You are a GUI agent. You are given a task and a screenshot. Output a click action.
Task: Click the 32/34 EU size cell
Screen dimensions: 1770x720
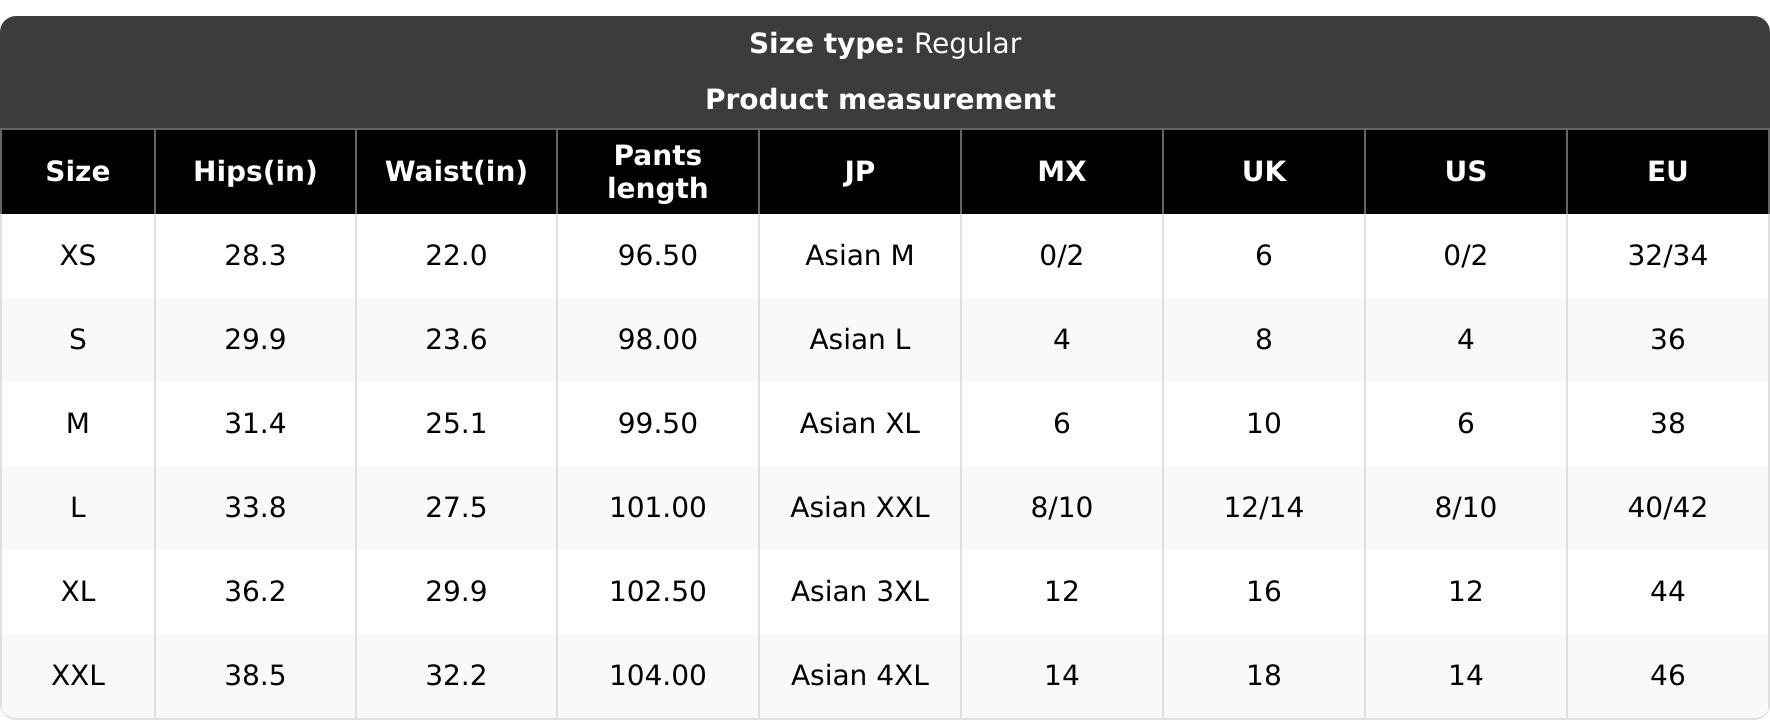tap(1667, 256)
